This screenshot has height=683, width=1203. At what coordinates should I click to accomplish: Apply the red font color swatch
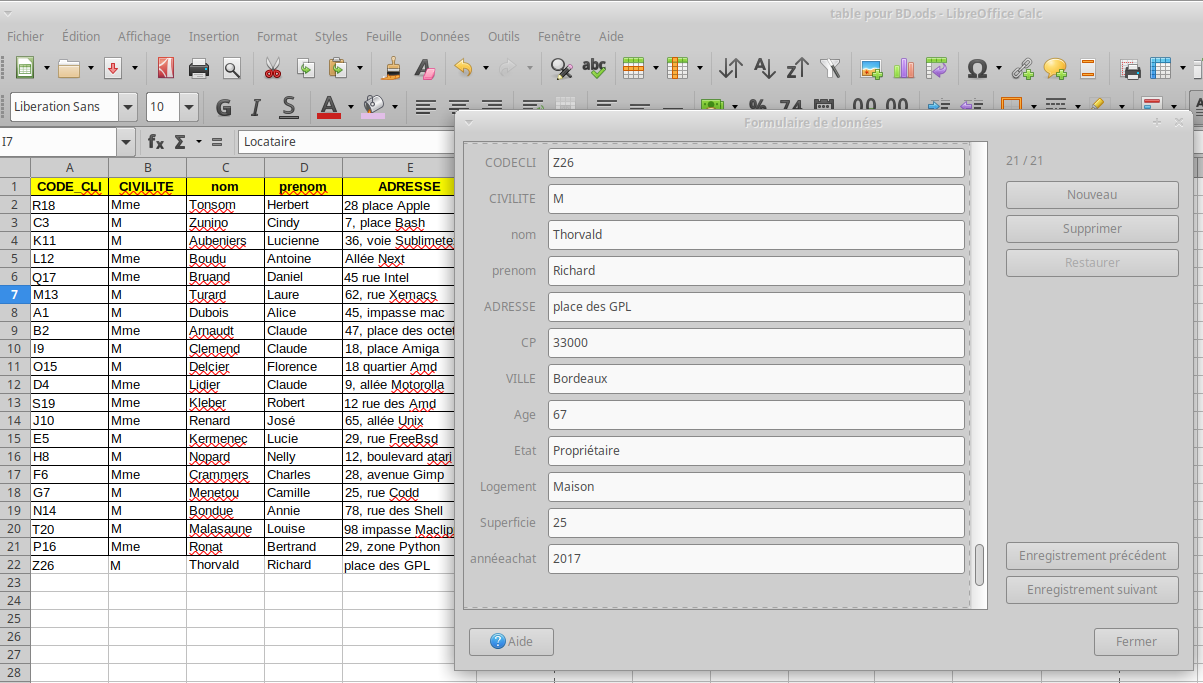tap(328, 107)
